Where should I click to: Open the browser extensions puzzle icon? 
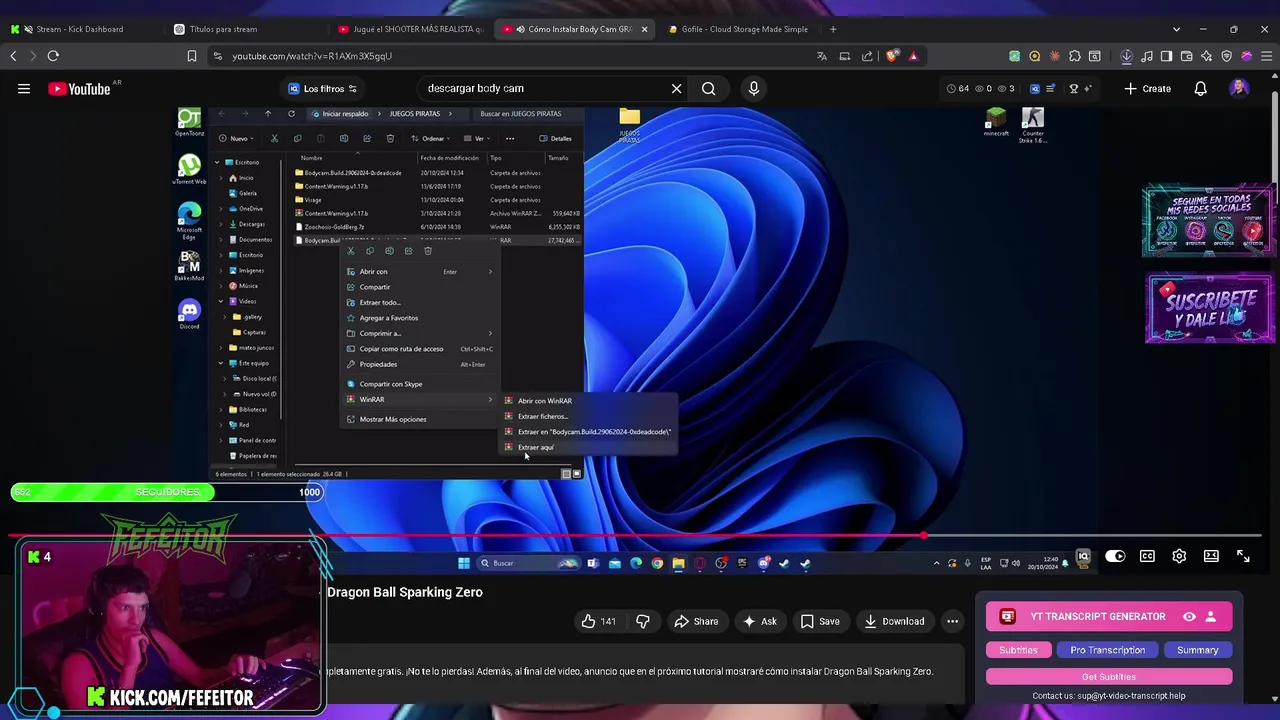[x=1075, y=56]
